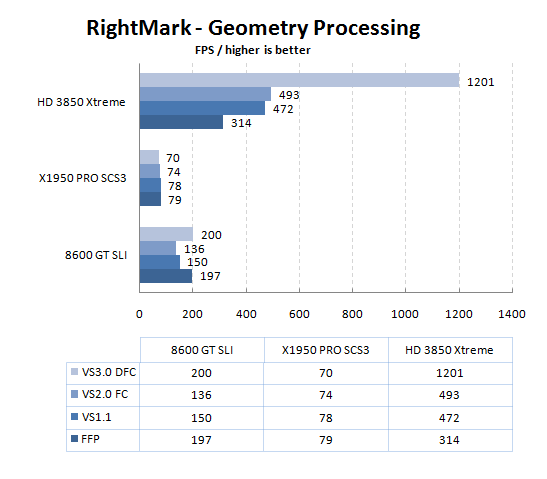Screen dimensions: 547x479
Task: Click the 197 data label beside its bar
Action: click(210, 276)
